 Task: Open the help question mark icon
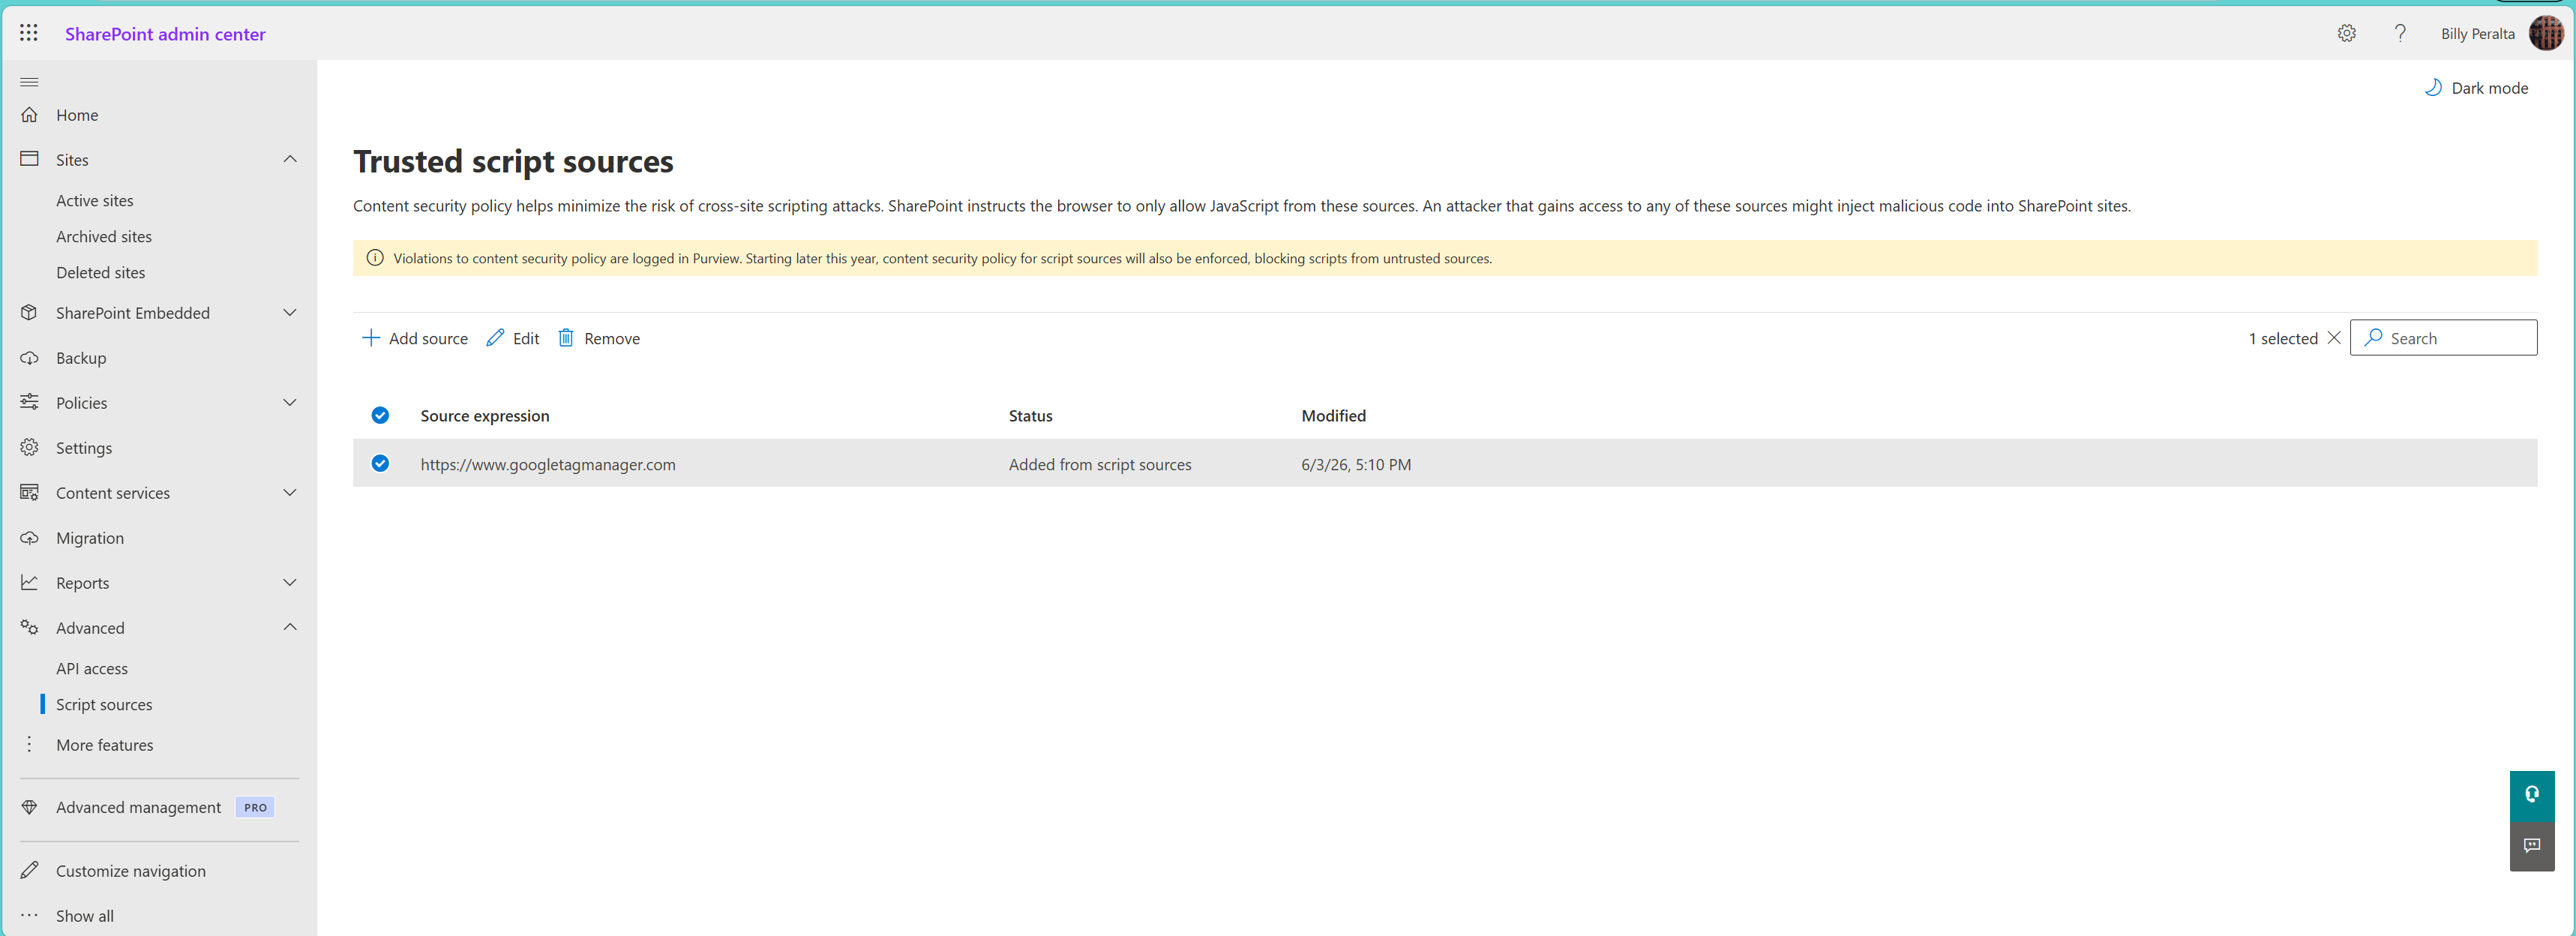point(2400,33)
